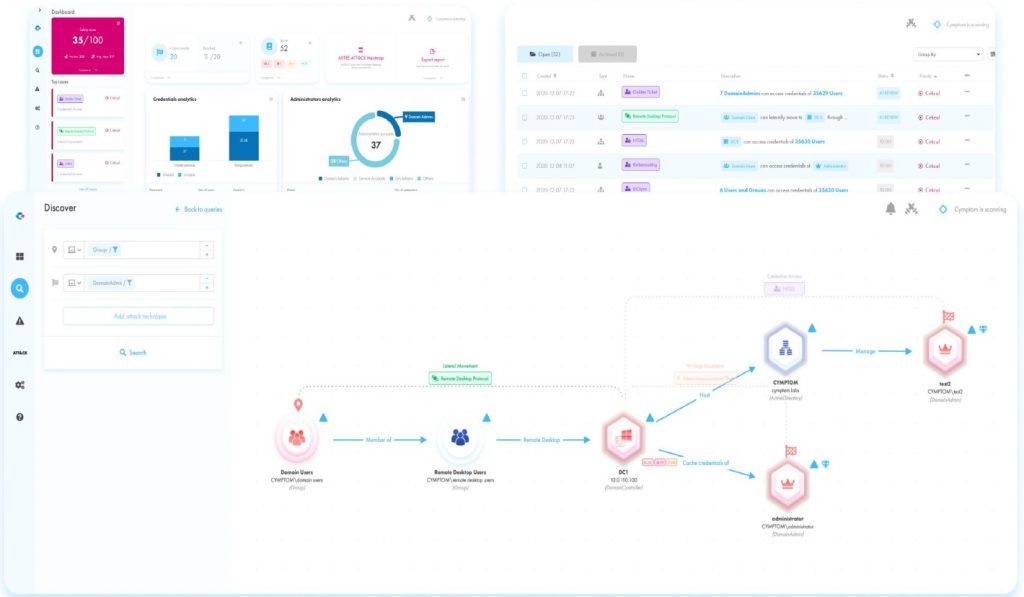1024x597 pixels.
Task: Click the Search button in Discover panel
Action: pyautogui.click(x=133, y=352)
